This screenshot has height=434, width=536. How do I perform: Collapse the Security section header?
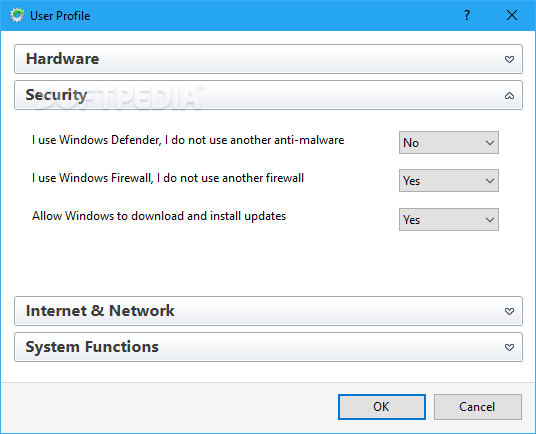(268, 95)
